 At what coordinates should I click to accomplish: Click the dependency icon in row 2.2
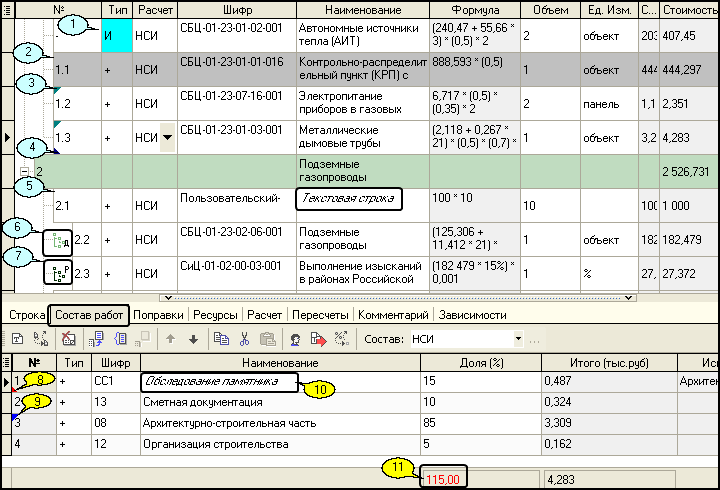tap(57, 241)
